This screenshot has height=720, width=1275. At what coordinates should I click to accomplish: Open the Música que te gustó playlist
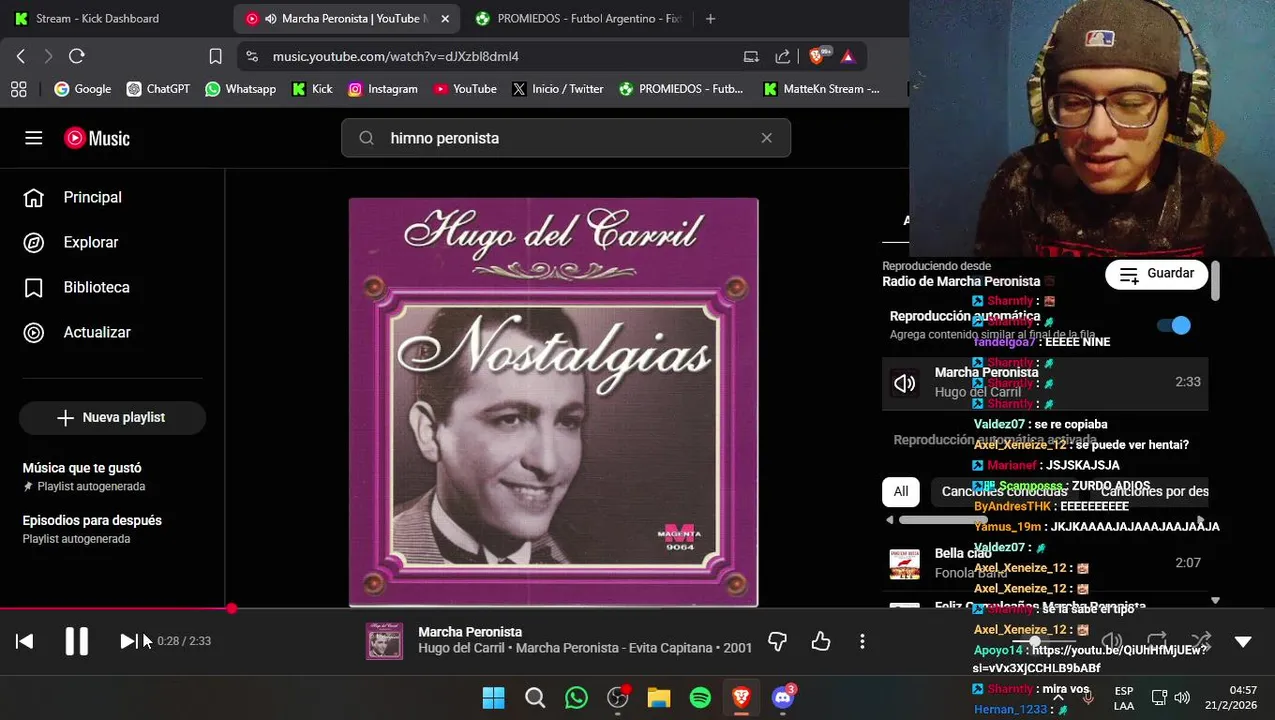point(112,476)
